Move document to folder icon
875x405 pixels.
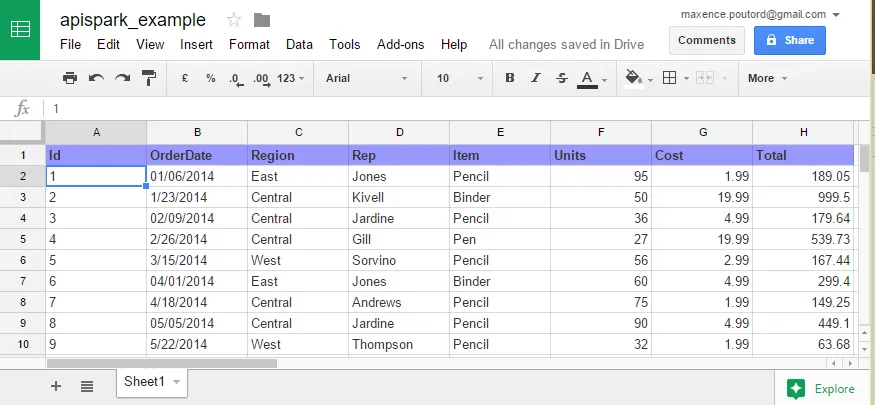tap(262, 21)
